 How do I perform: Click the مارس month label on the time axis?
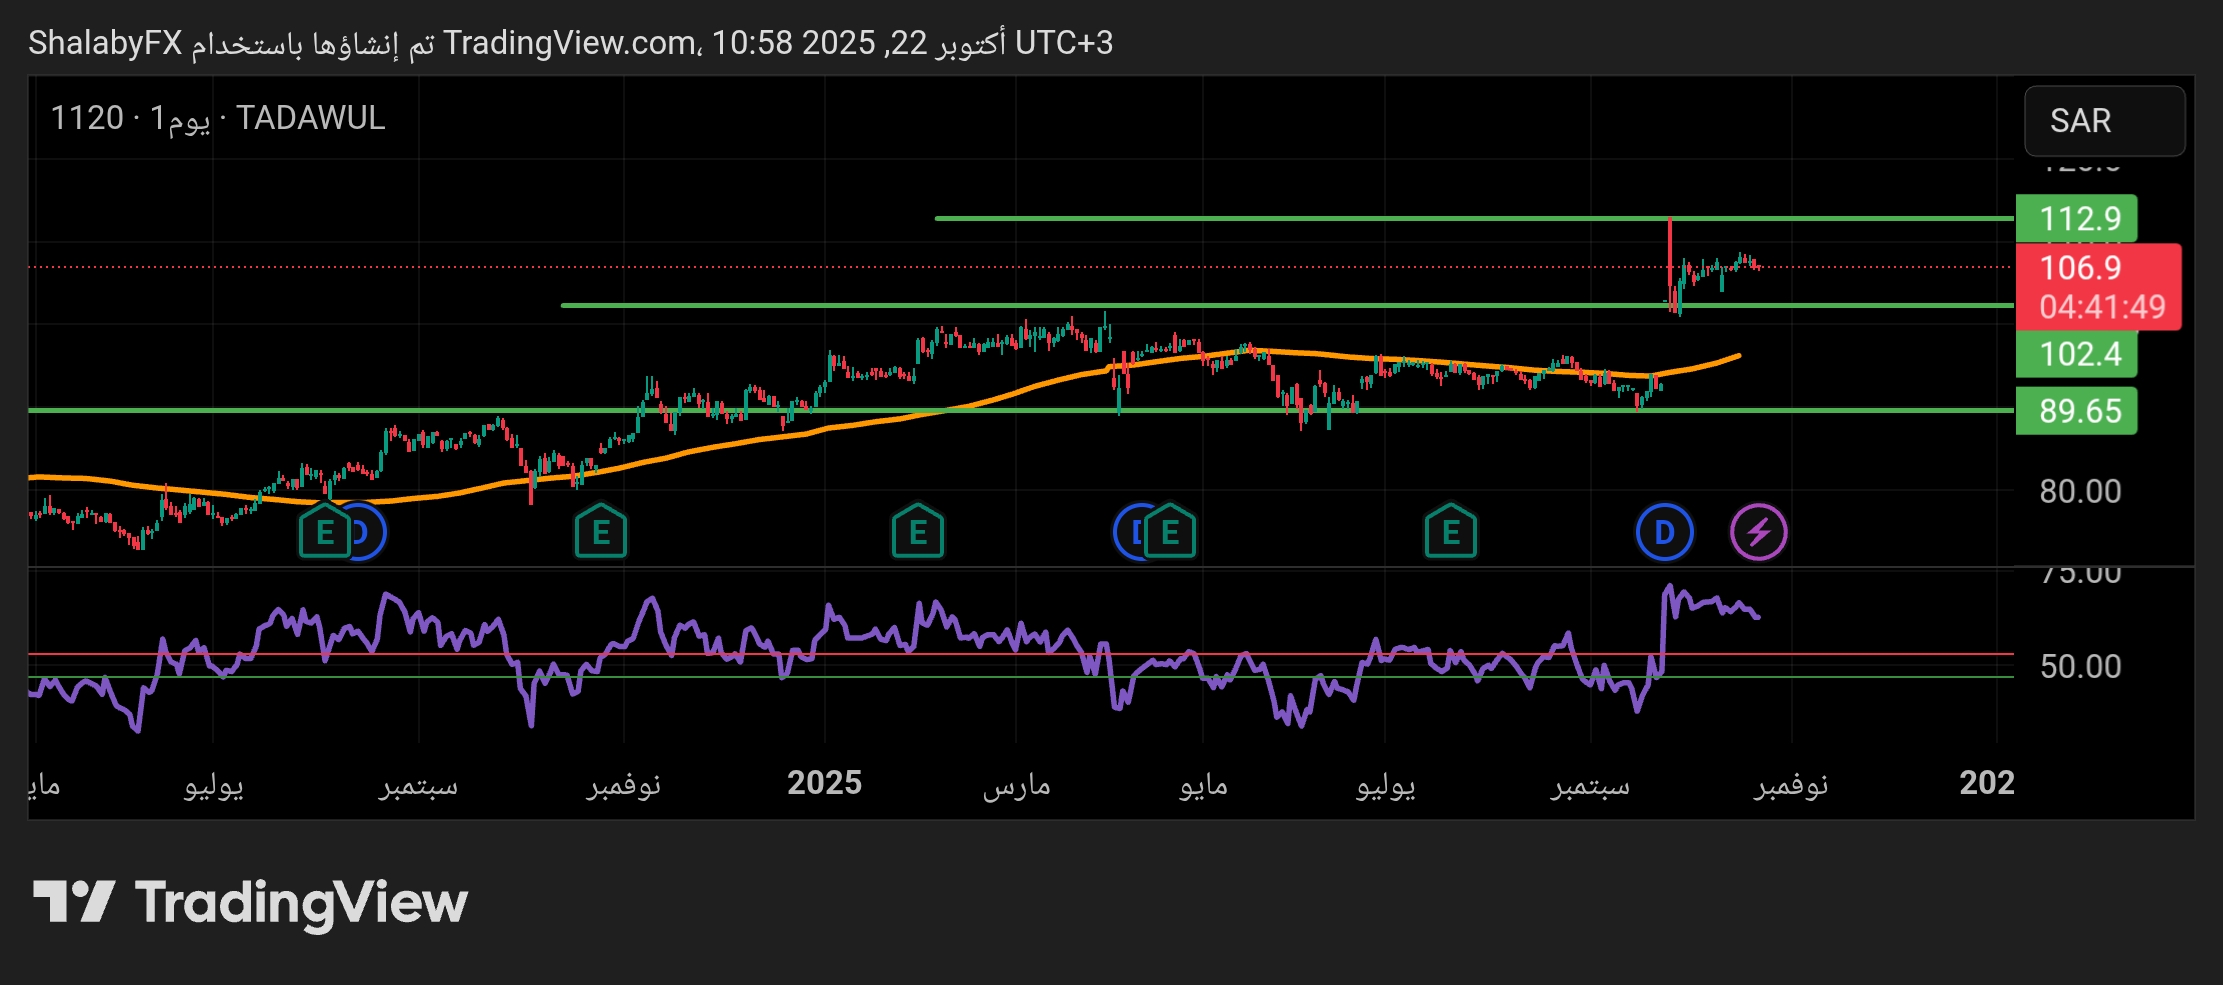1016,785
